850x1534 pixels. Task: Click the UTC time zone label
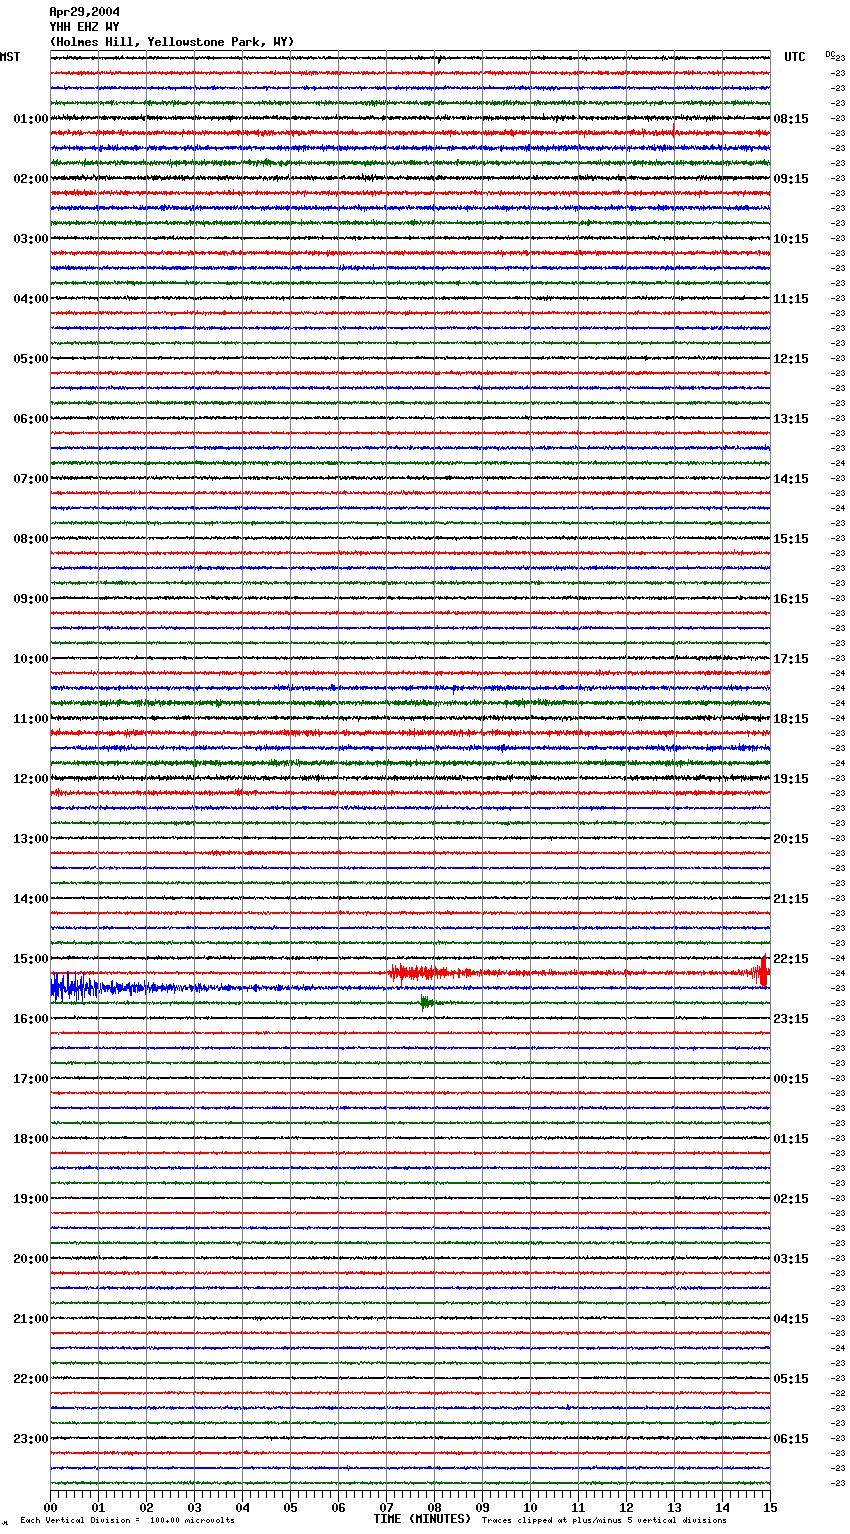point(795,57)
